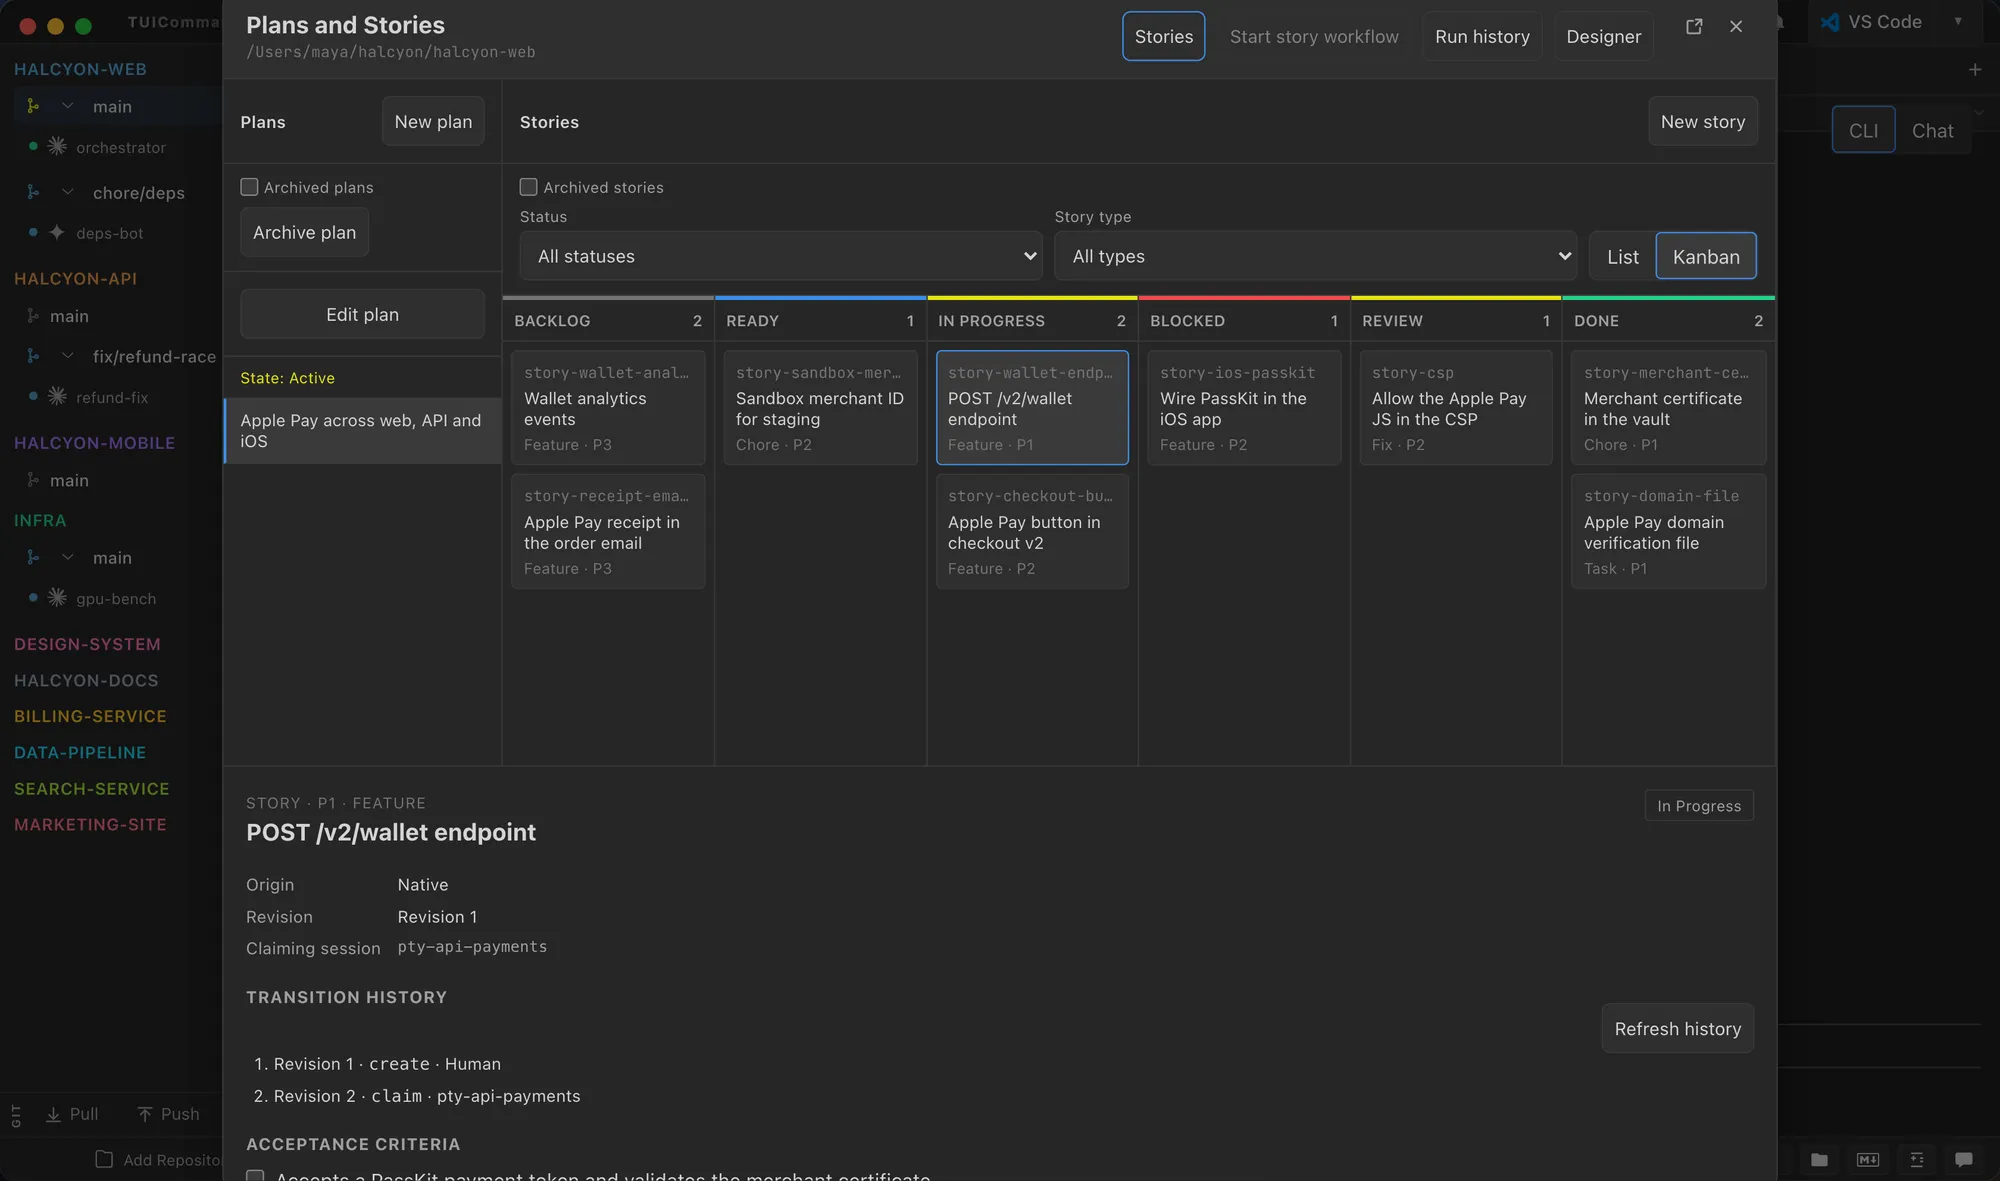Screen dimensions: 2000x1181
Task: Open the Apple Pay button in checkout v2 card
Action: coord(1032,531)
